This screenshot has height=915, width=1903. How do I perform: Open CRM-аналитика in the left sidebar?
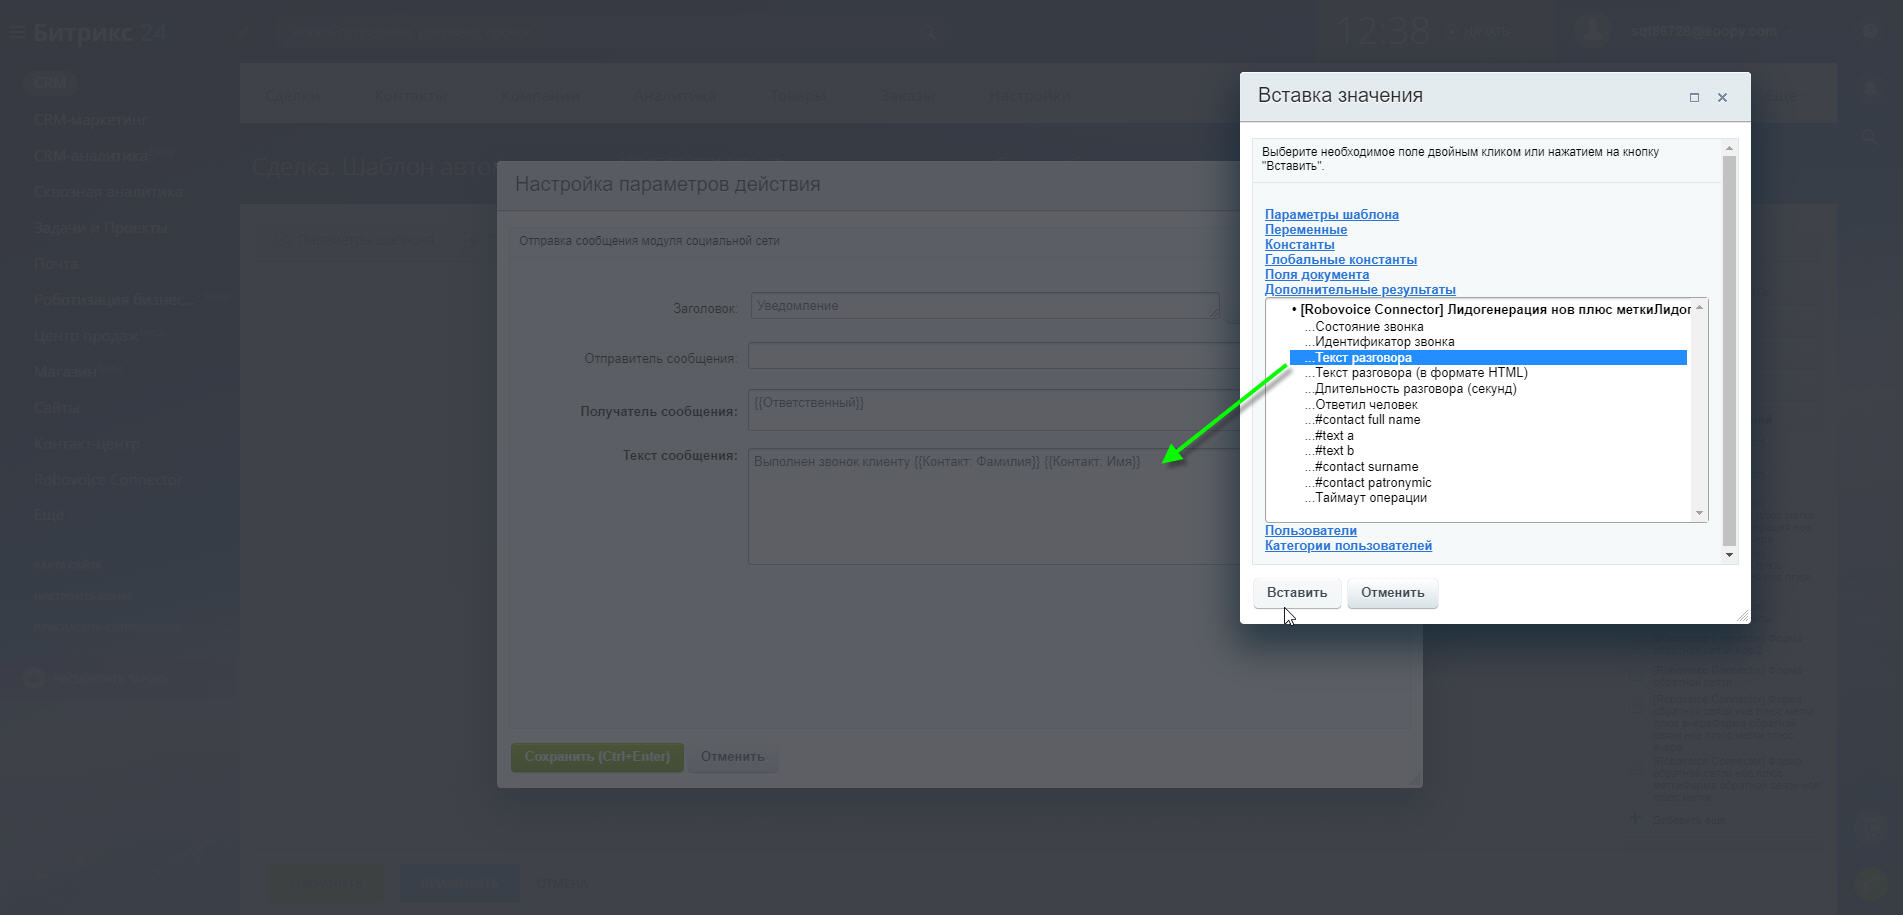point(92,156)
